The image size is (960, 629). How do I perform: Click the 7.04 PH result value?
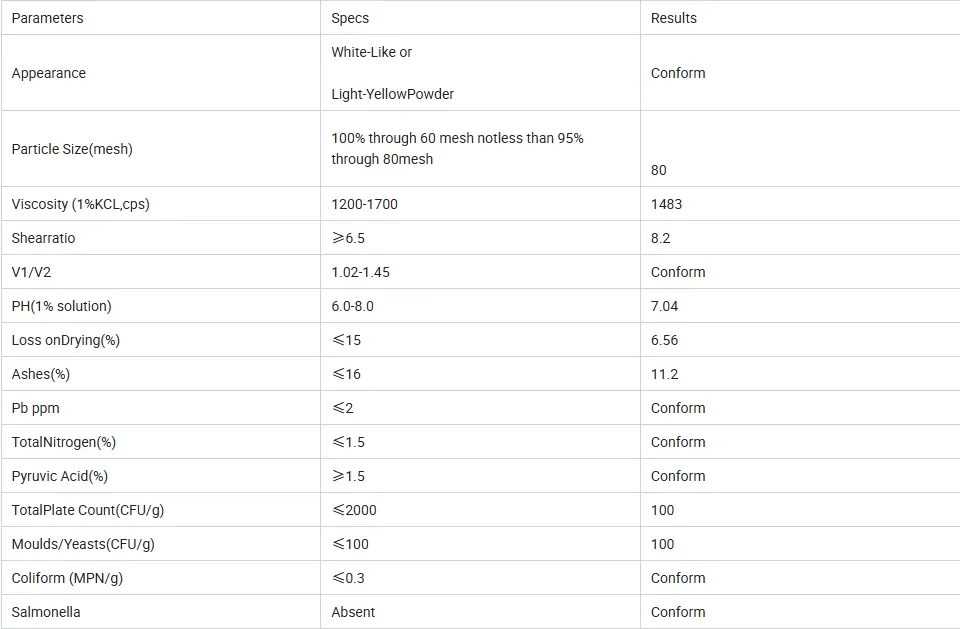pos(664,306)
